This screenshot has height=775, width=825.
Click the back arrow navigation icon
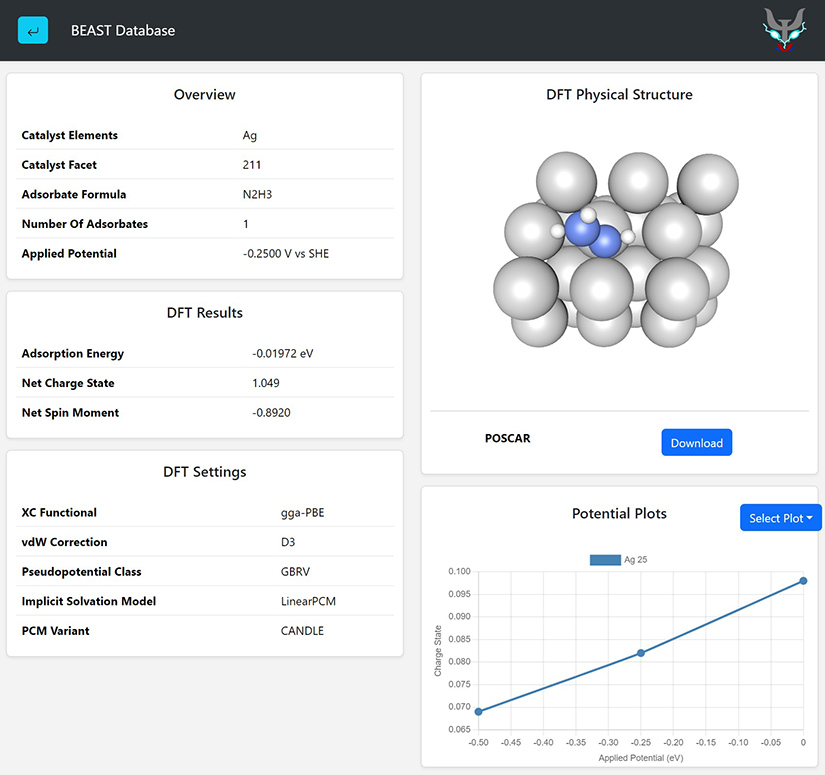[x=32, y=30]
